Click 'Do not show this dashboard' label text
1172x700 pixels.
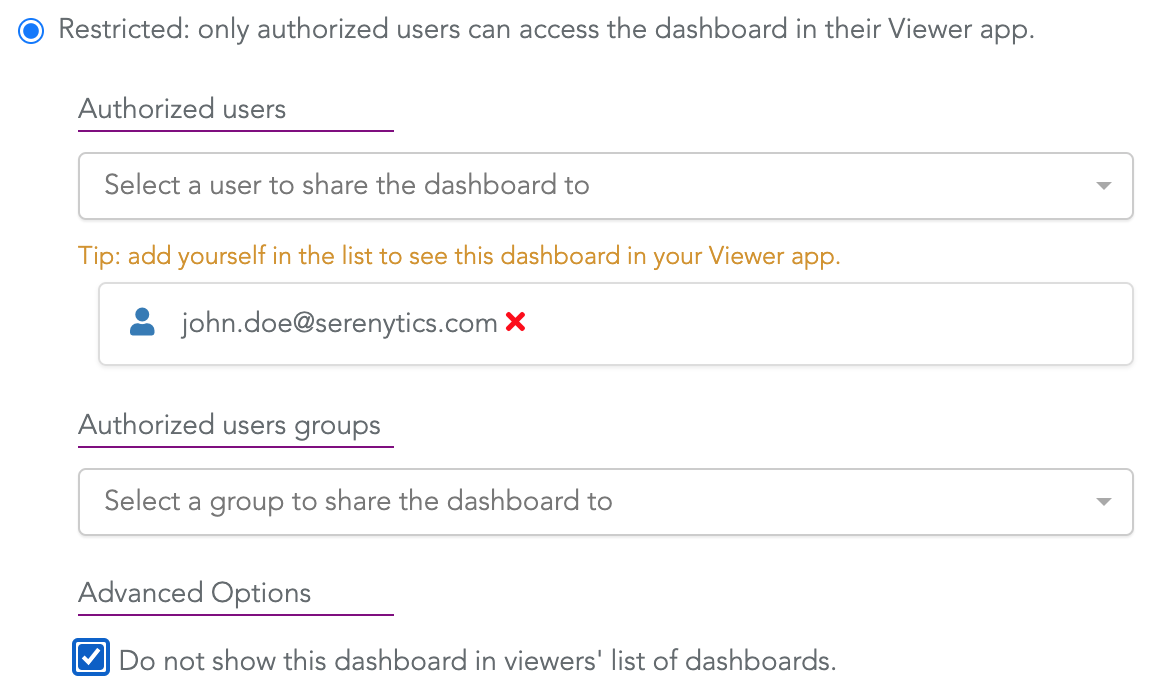pyautogui.click(x=478, y=660)
